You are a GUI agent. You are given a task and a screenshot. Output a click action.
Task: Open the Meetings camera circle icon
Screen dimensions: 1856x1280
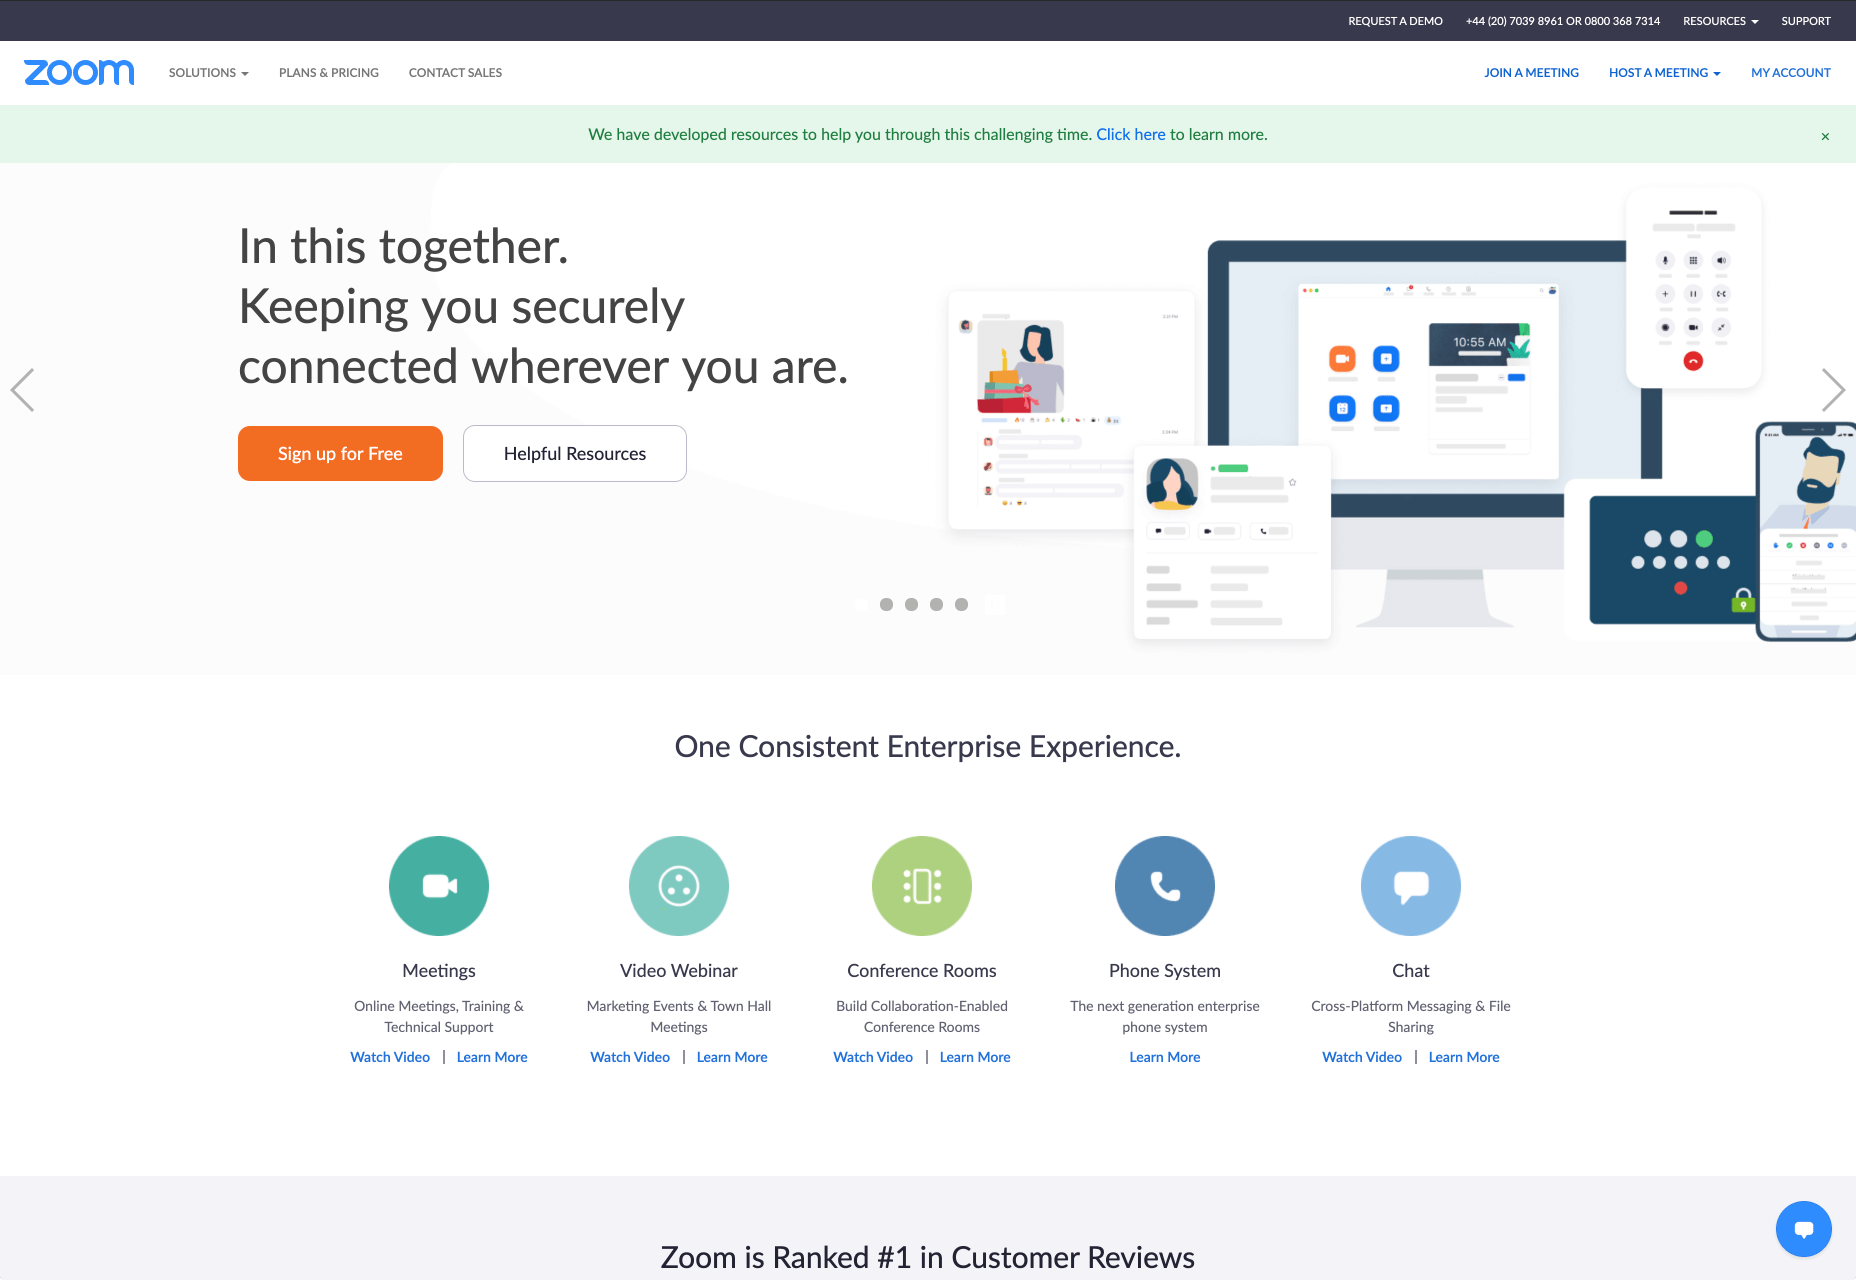(x=439, y=886)
